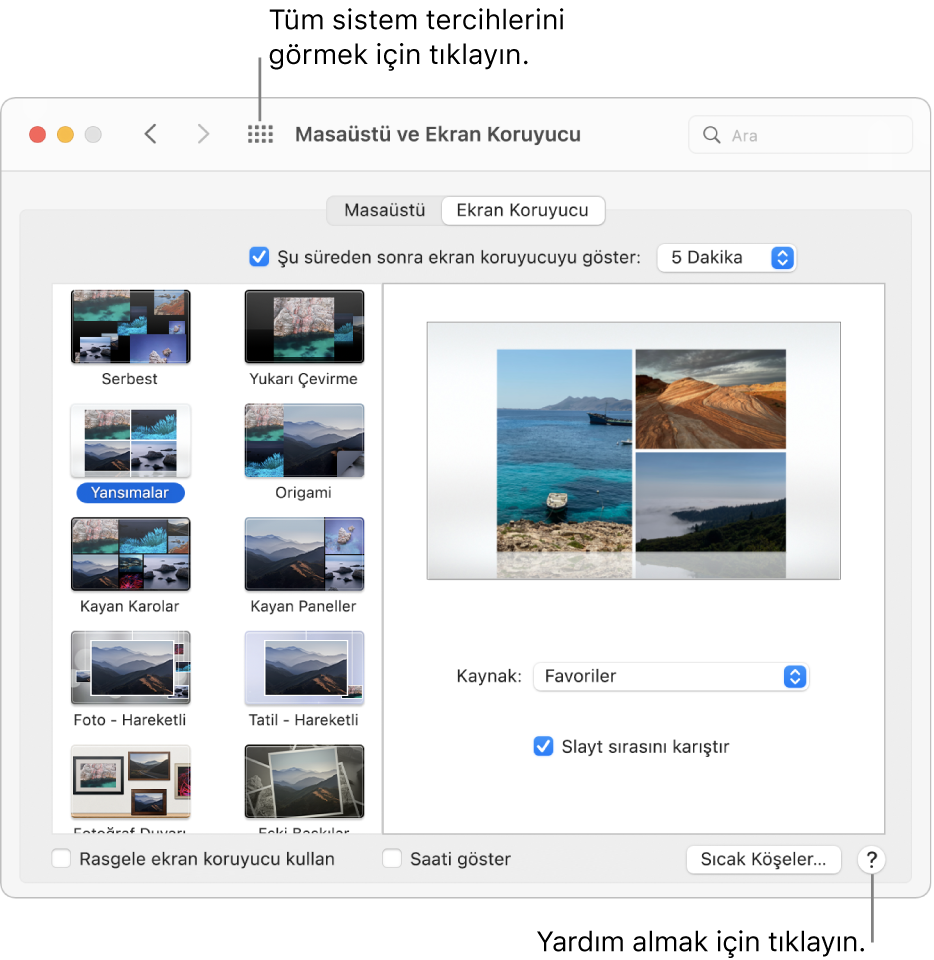Click the back navigation arrow

coord(150,133)
